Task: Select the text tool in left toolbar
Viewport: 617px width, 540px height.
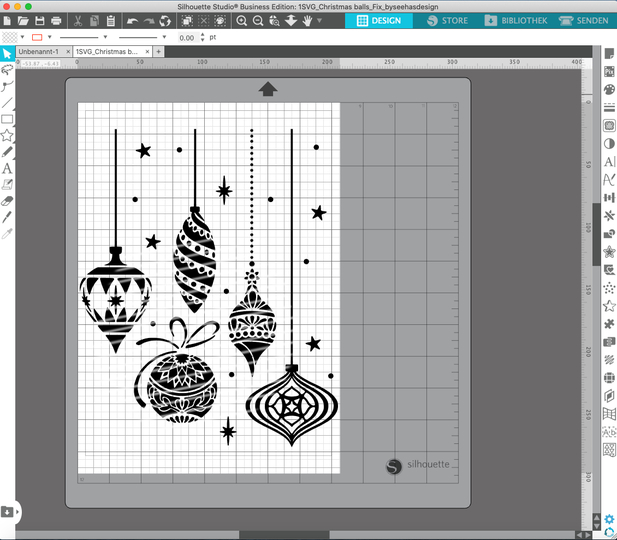Action: [x=7, y=168]
